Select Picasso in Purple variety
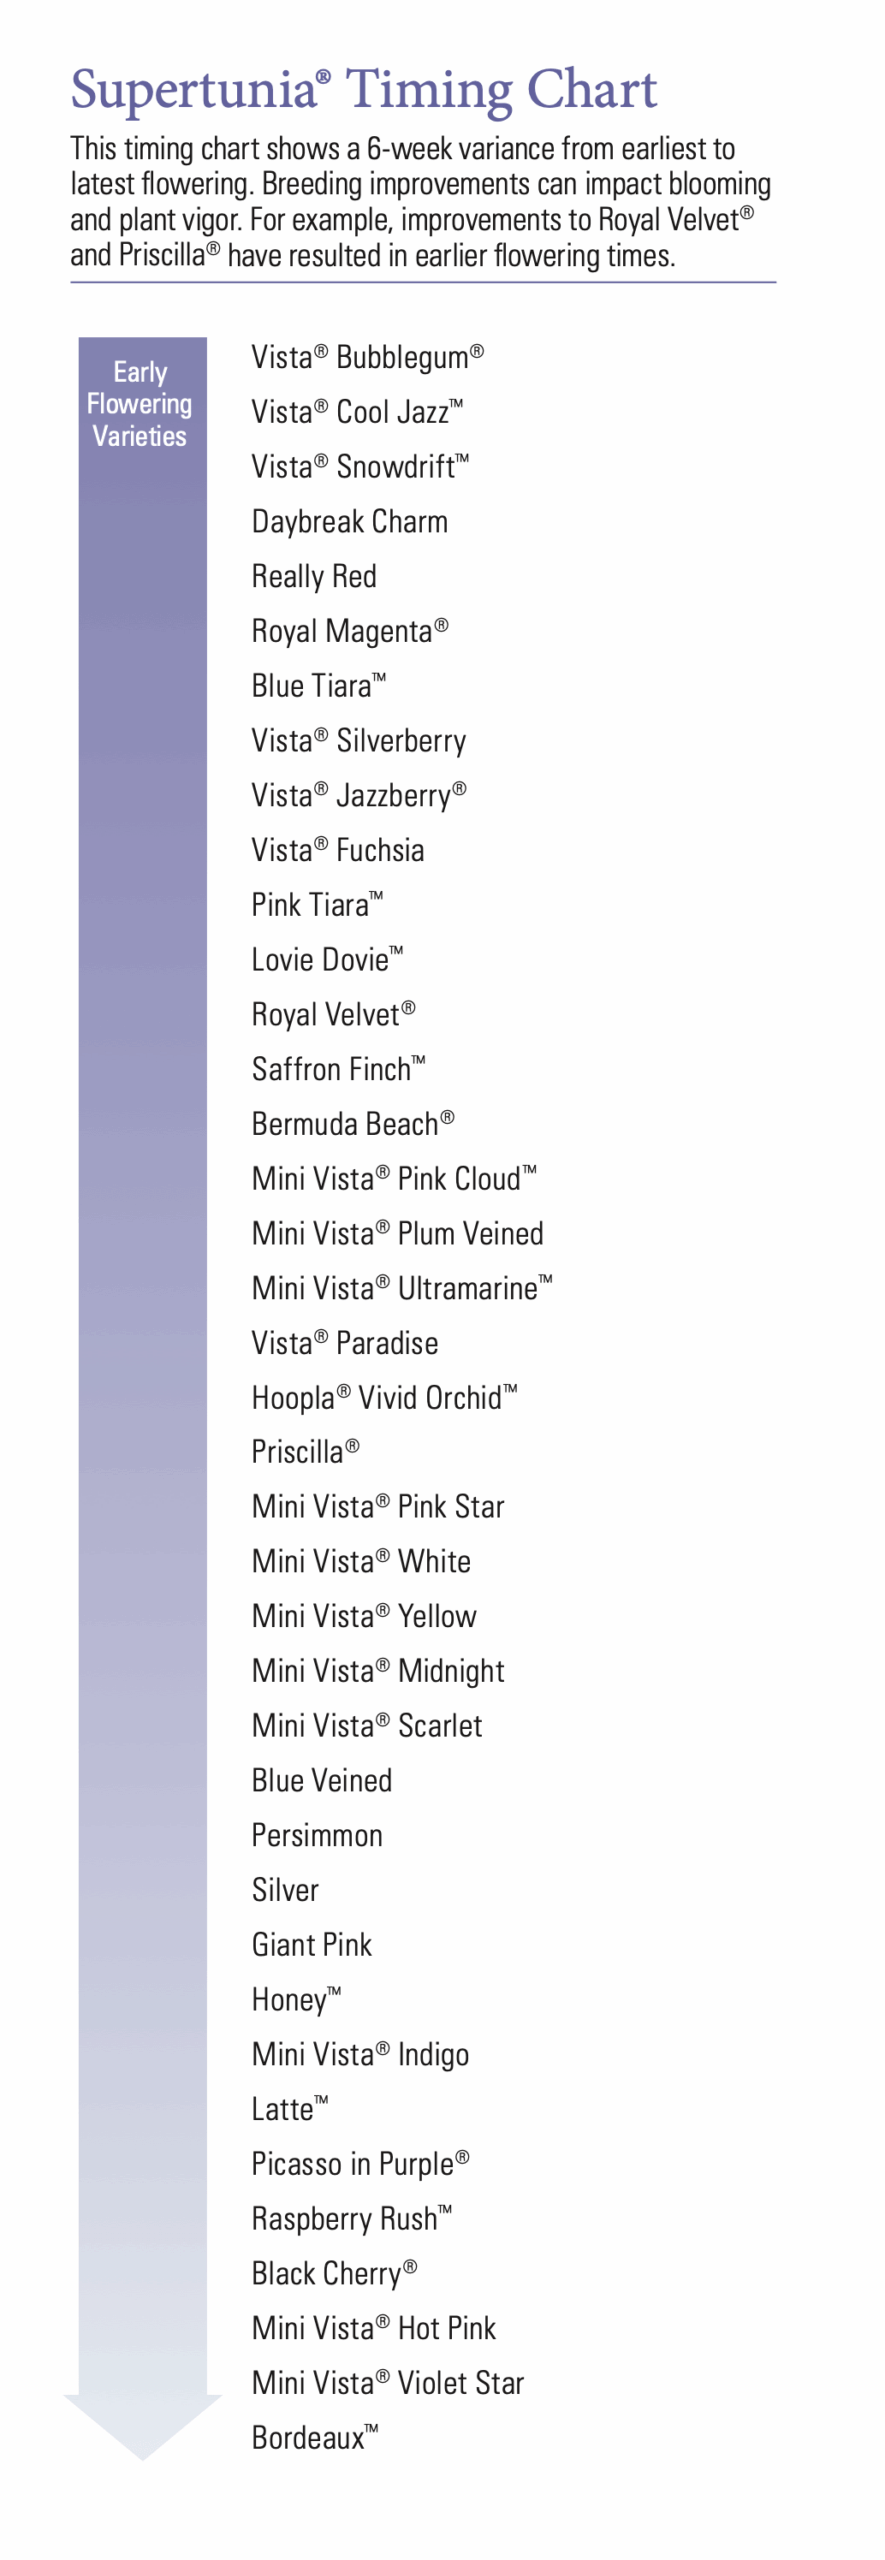 (x=360, y=2164)
